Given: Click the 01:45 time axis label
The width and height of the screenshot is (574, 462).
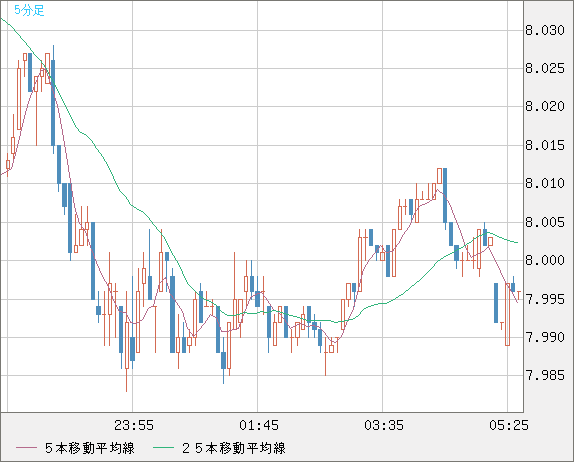Looking at the screenshot, I should pyautogui.click(x=259, y=425).
